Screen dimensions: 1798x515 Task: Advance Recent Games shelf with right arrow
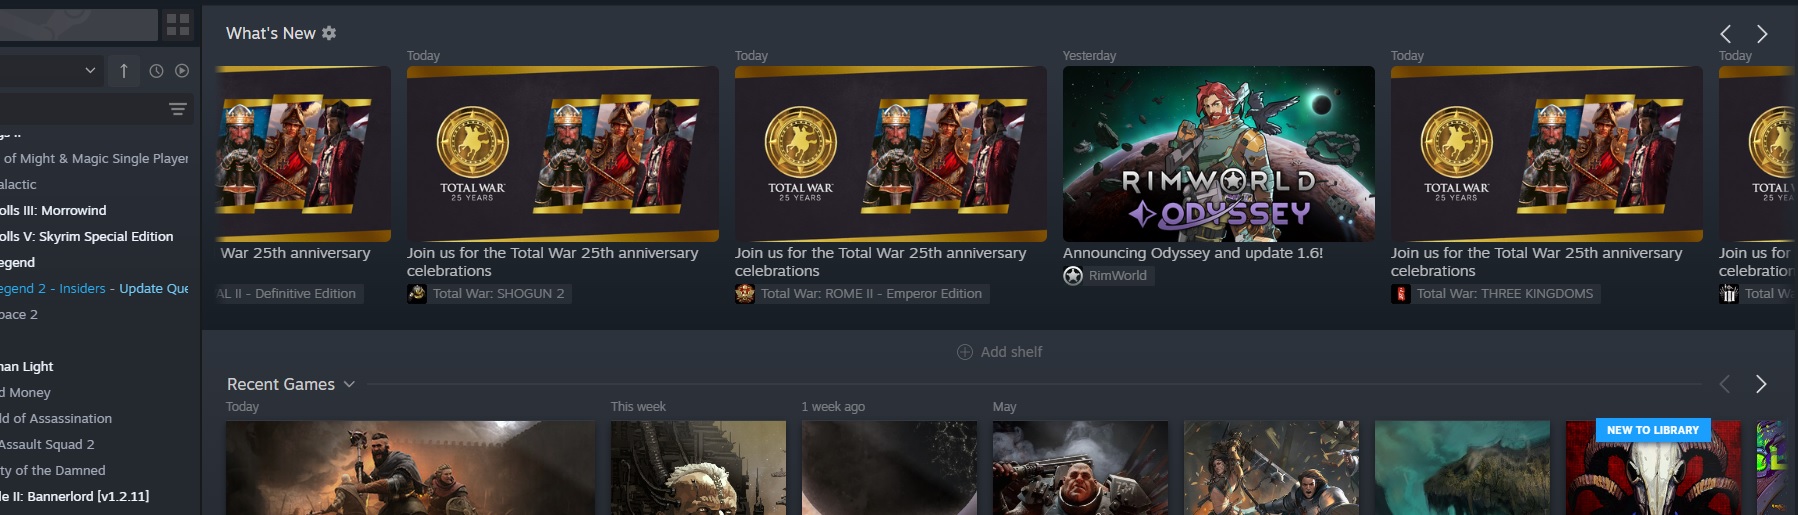[1761, 384]
